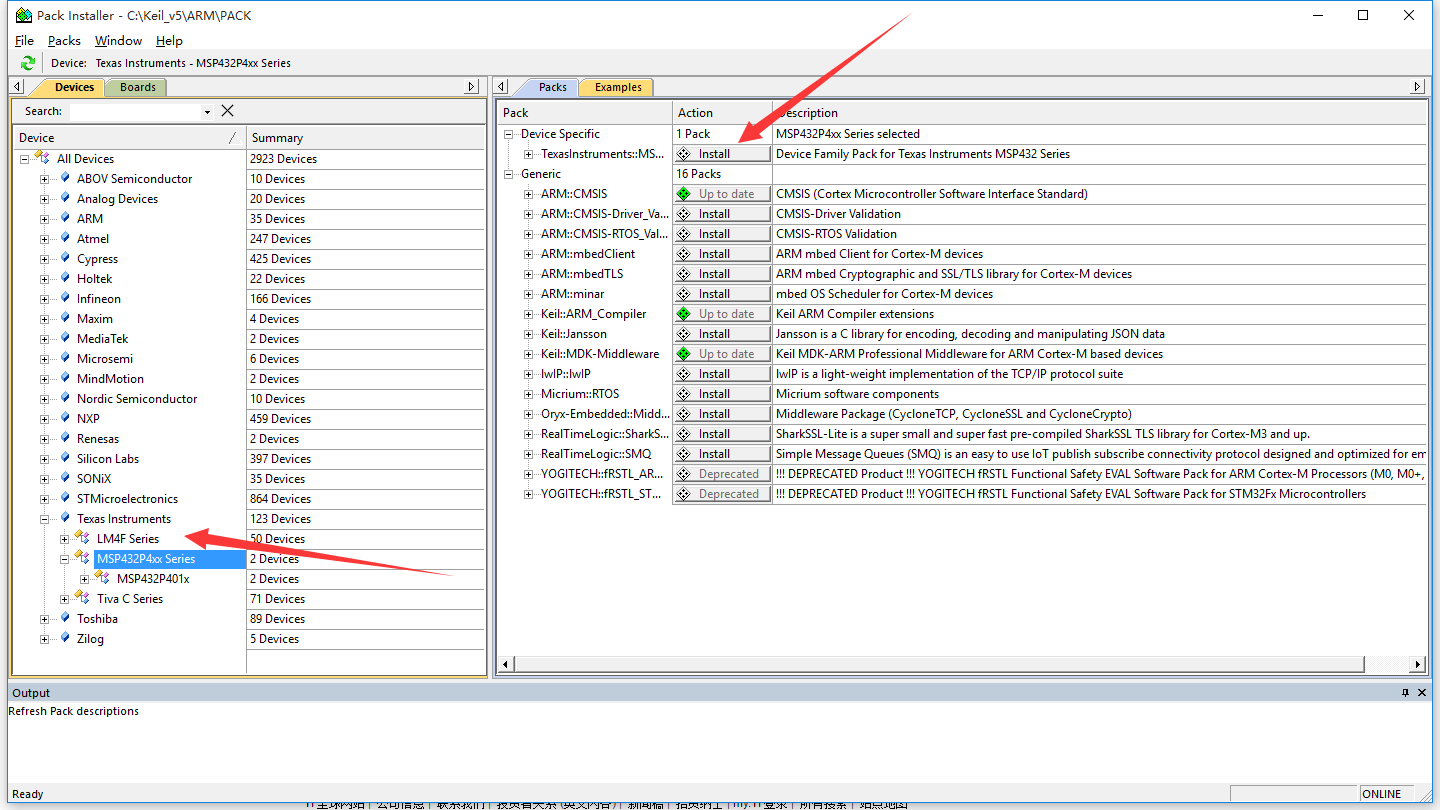
Task: Open the File menu
Action: 25,41
